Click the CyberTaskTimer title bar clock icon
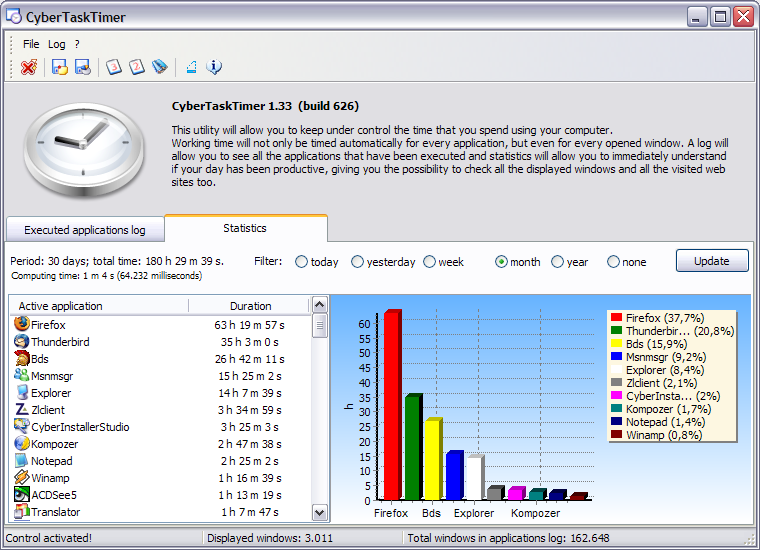The image size is (760, 550). (x=14, y=16)
